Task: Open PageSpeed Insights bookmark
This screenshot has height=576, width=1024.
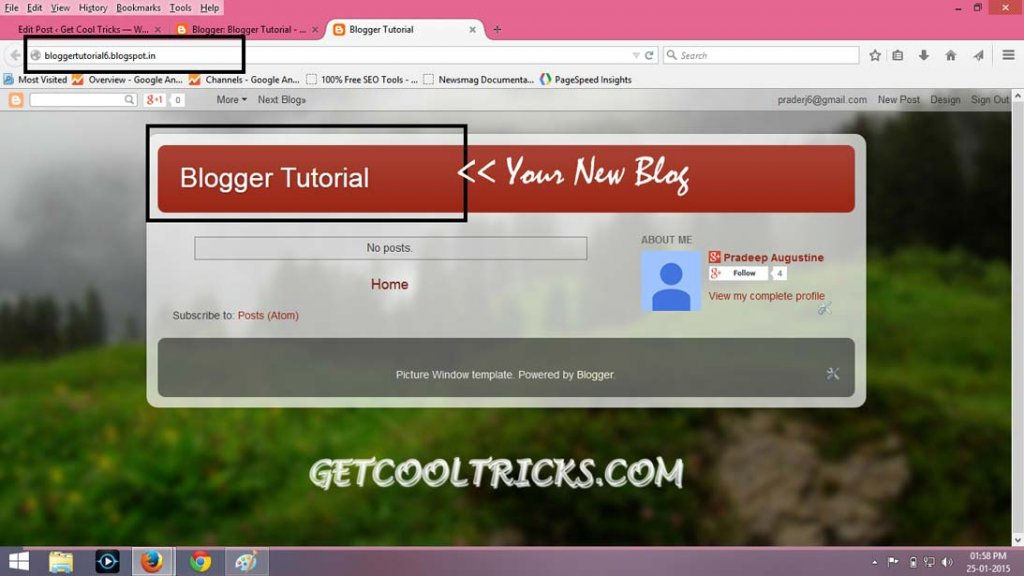Action: tap(585, 80)
